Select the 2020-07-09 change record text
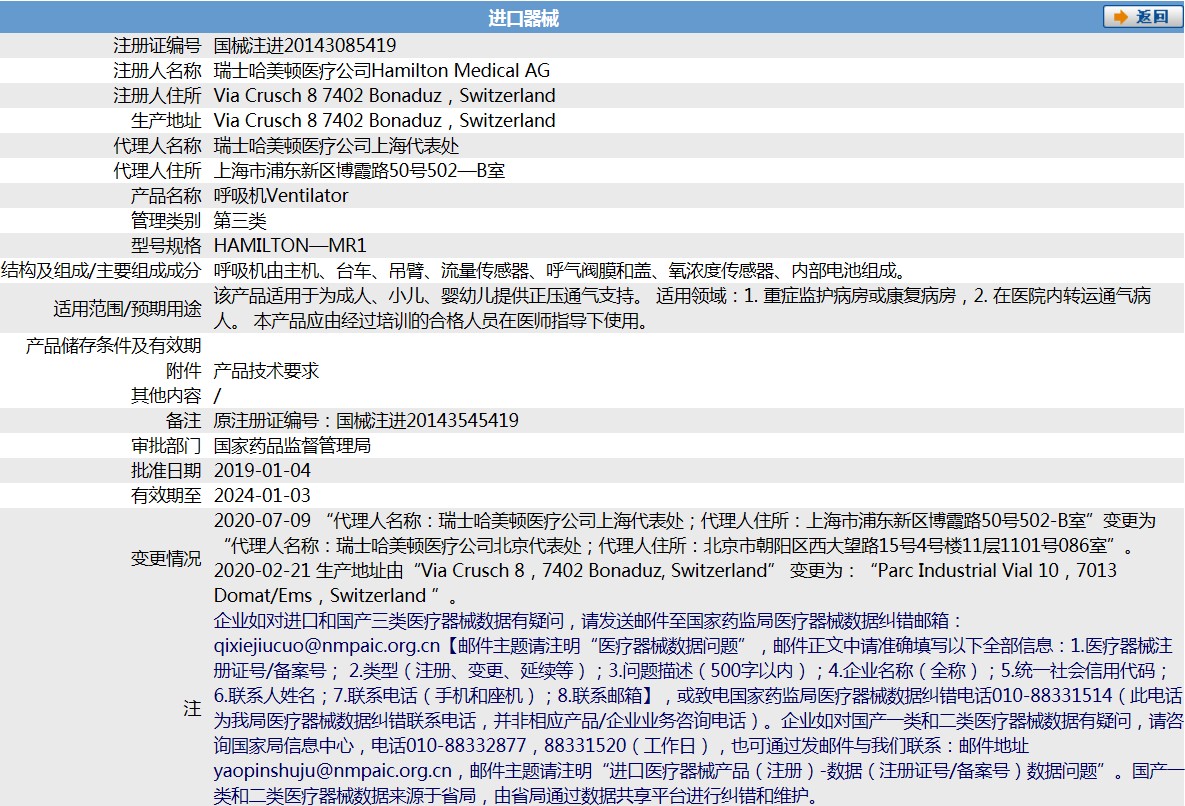Viewport: 1185px width, 806px height. 685,533
